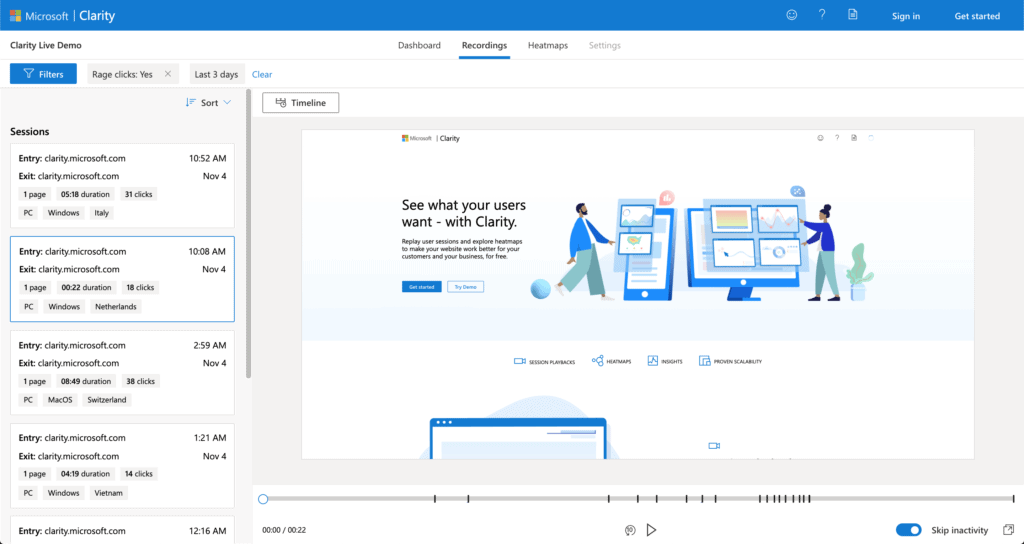This screenshot has height=544, width=1024.
Task: Click the Filters funnel button
Action: [x=43, y=74]
